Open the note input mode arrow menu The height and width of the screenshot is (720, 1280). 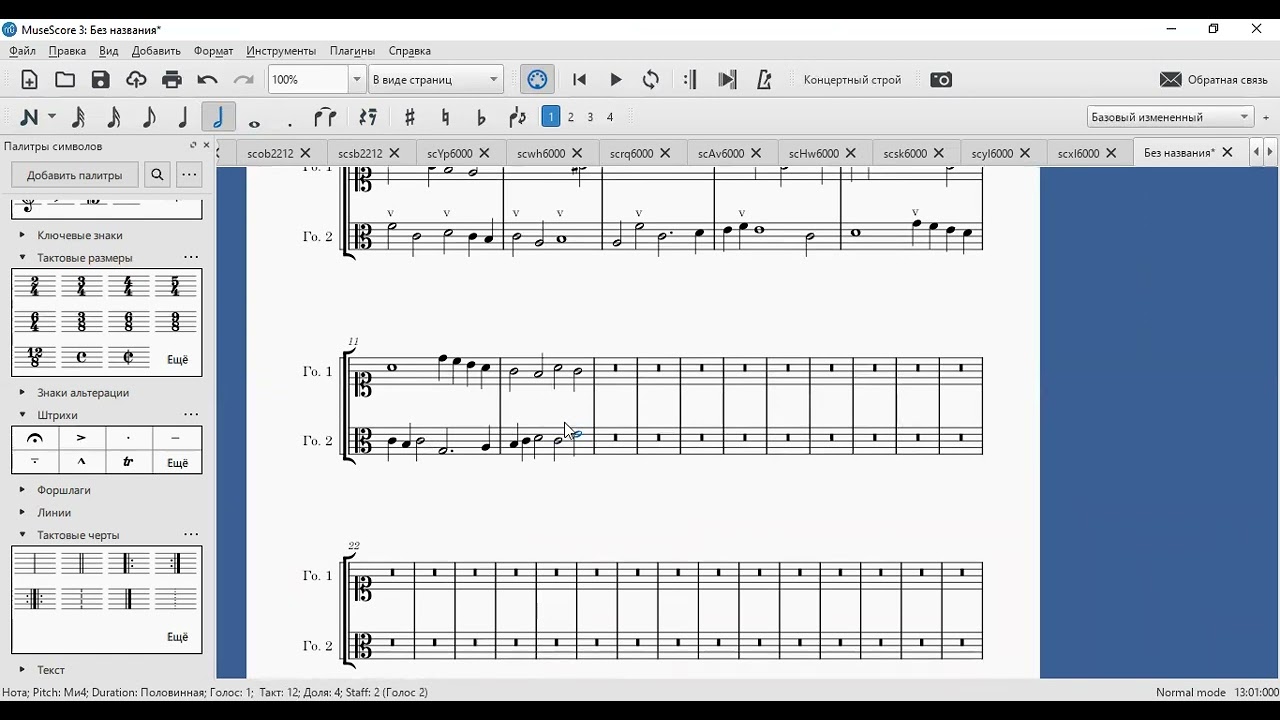click(x=52, y=117)
